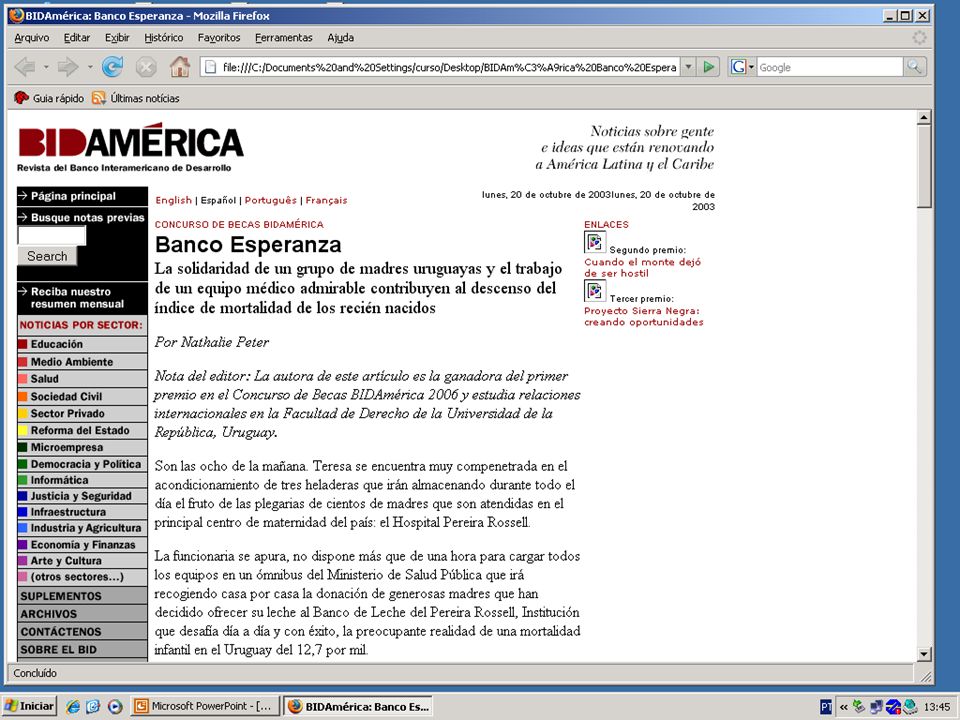Image resolution: width=960 pixels, height=720 pixels.
Task: Launch Internet Explorer from quick launch
Action: tap(73, 706)
